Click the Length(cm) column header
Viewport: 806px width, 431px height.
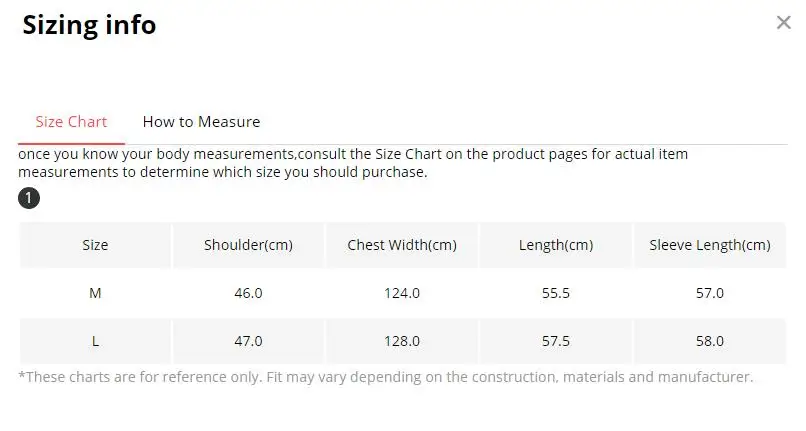[556, 245]
